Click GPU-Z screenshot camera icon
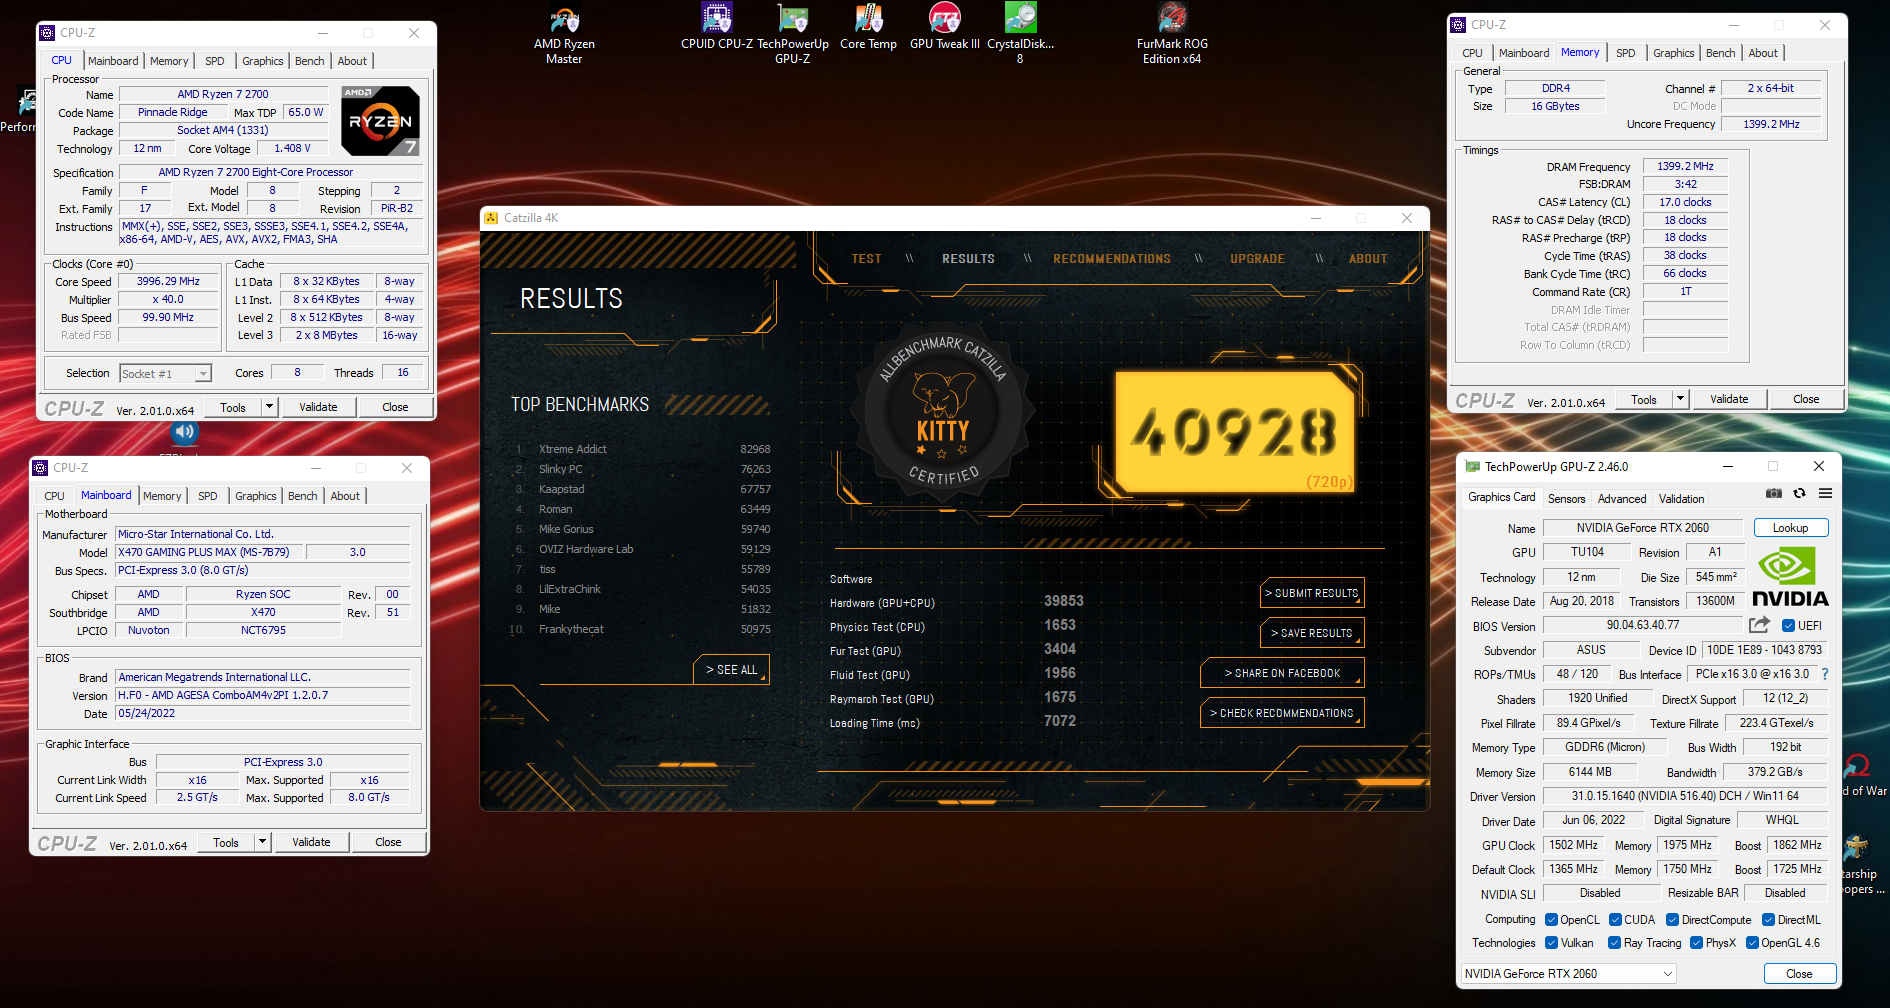The width and height of the screenshot is (1890, 1008). (x=1774, y=494)
